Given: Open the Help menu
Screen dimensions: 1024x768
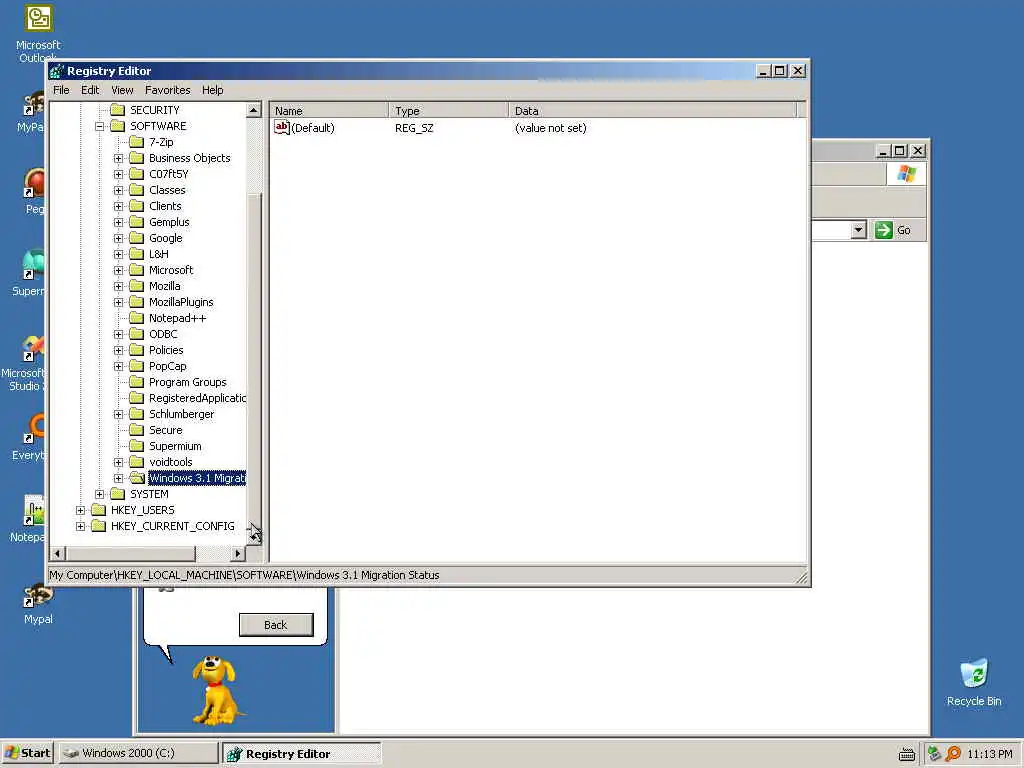Looking at the screenshot, I should click(212, 90).
